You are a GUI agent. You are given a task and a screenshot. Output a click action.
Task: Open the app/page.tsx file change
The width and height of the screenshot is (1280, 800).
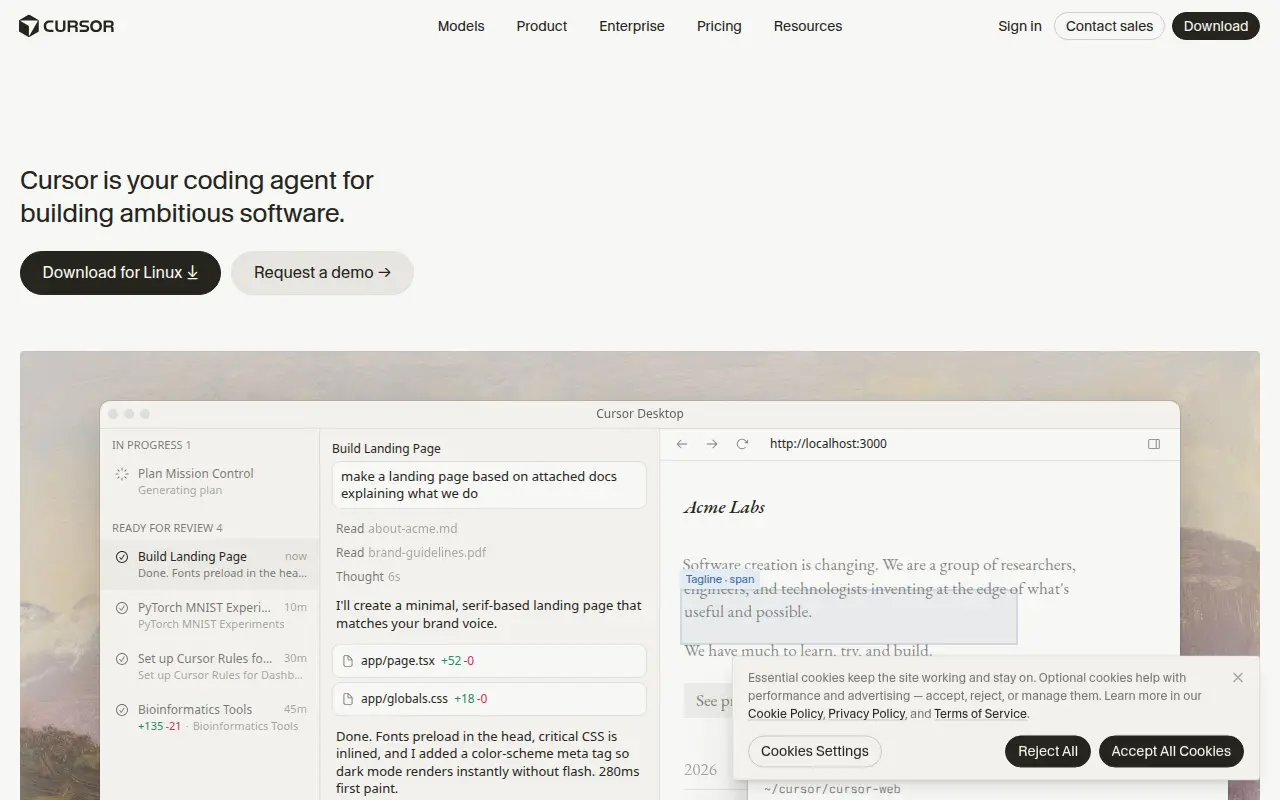pos(489,661)
